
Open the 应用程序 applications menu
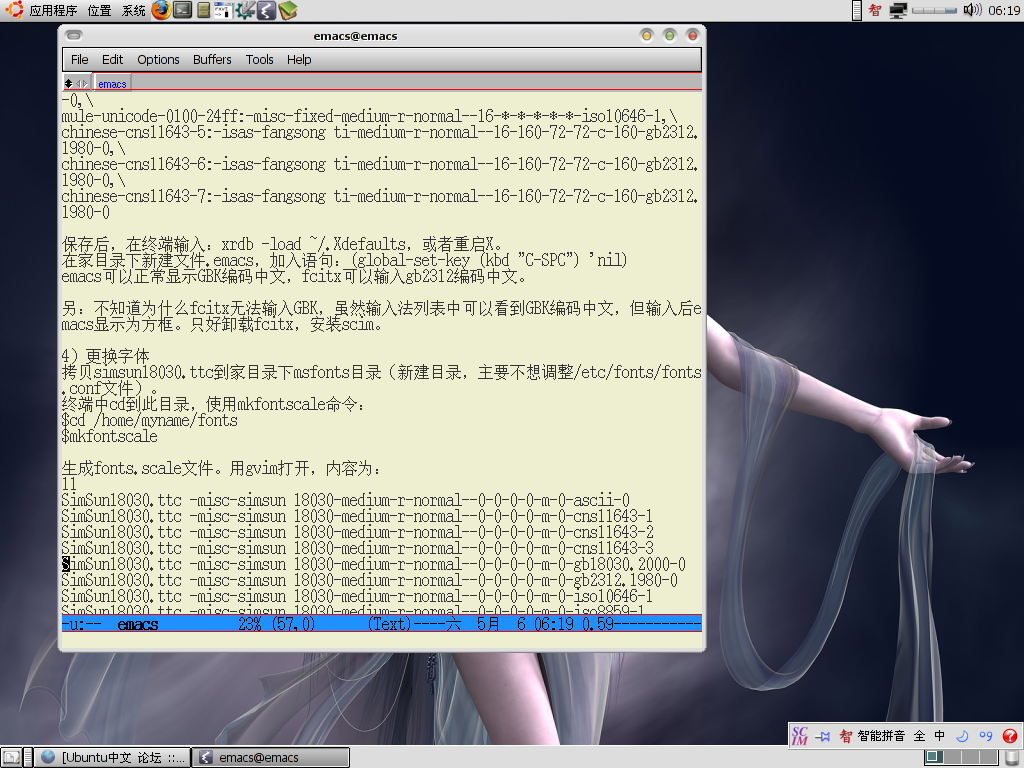[x=53, y=10]
